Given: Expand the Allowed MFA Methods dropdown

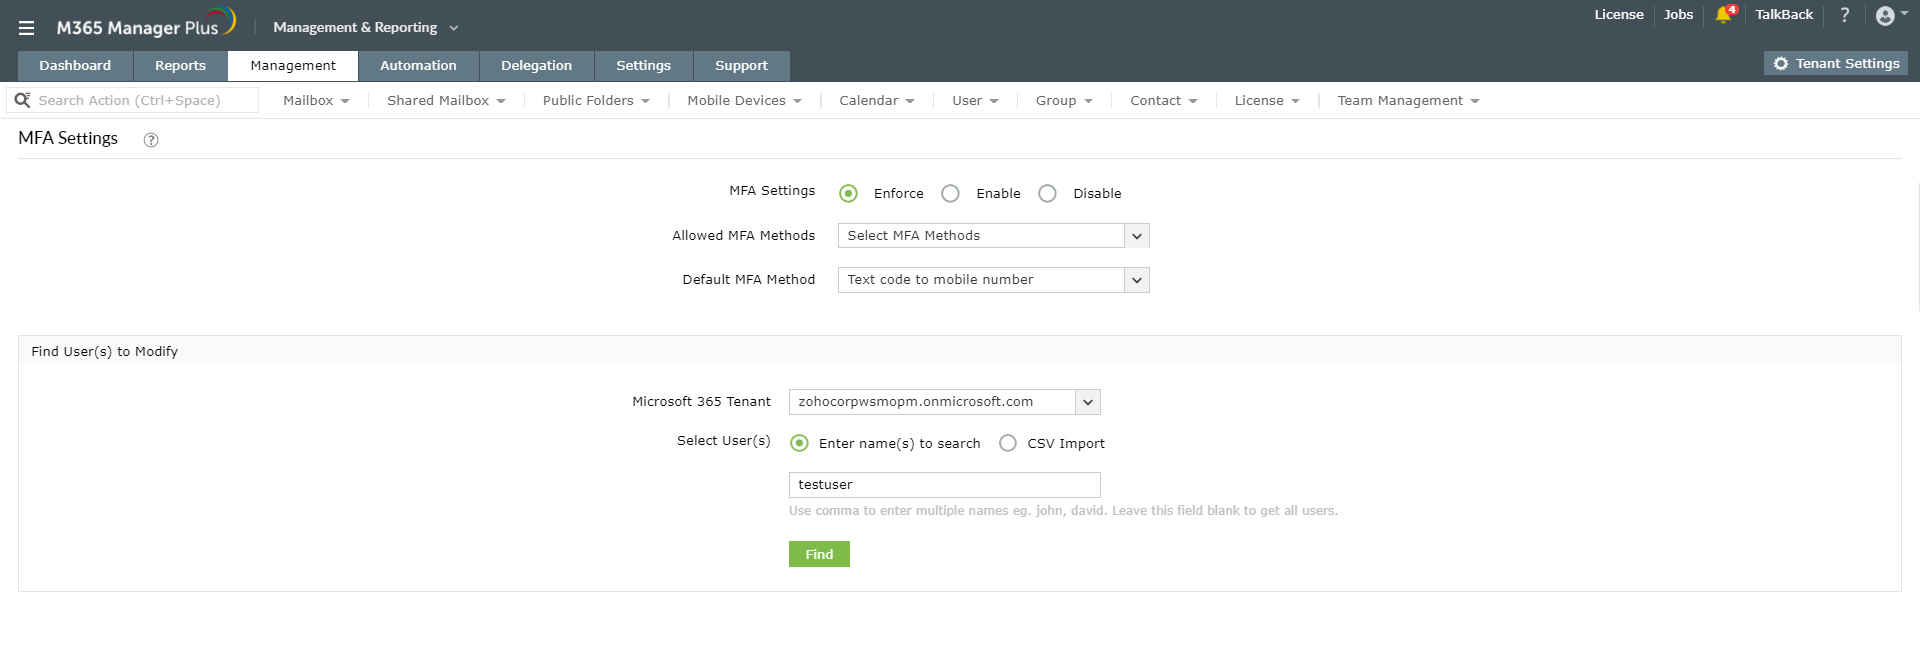Looking at the screenshot, I should (1136, 236).
